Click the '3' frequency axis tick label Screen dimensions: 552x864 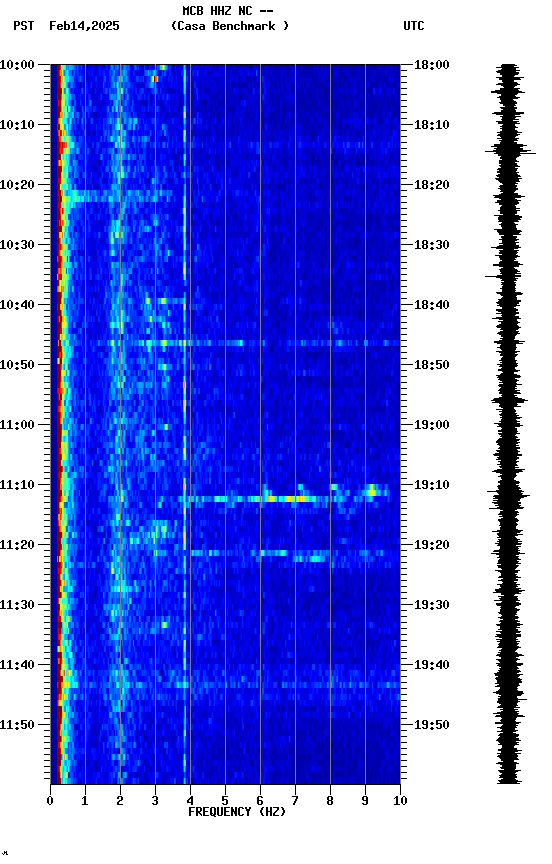[x=155, y=801]
